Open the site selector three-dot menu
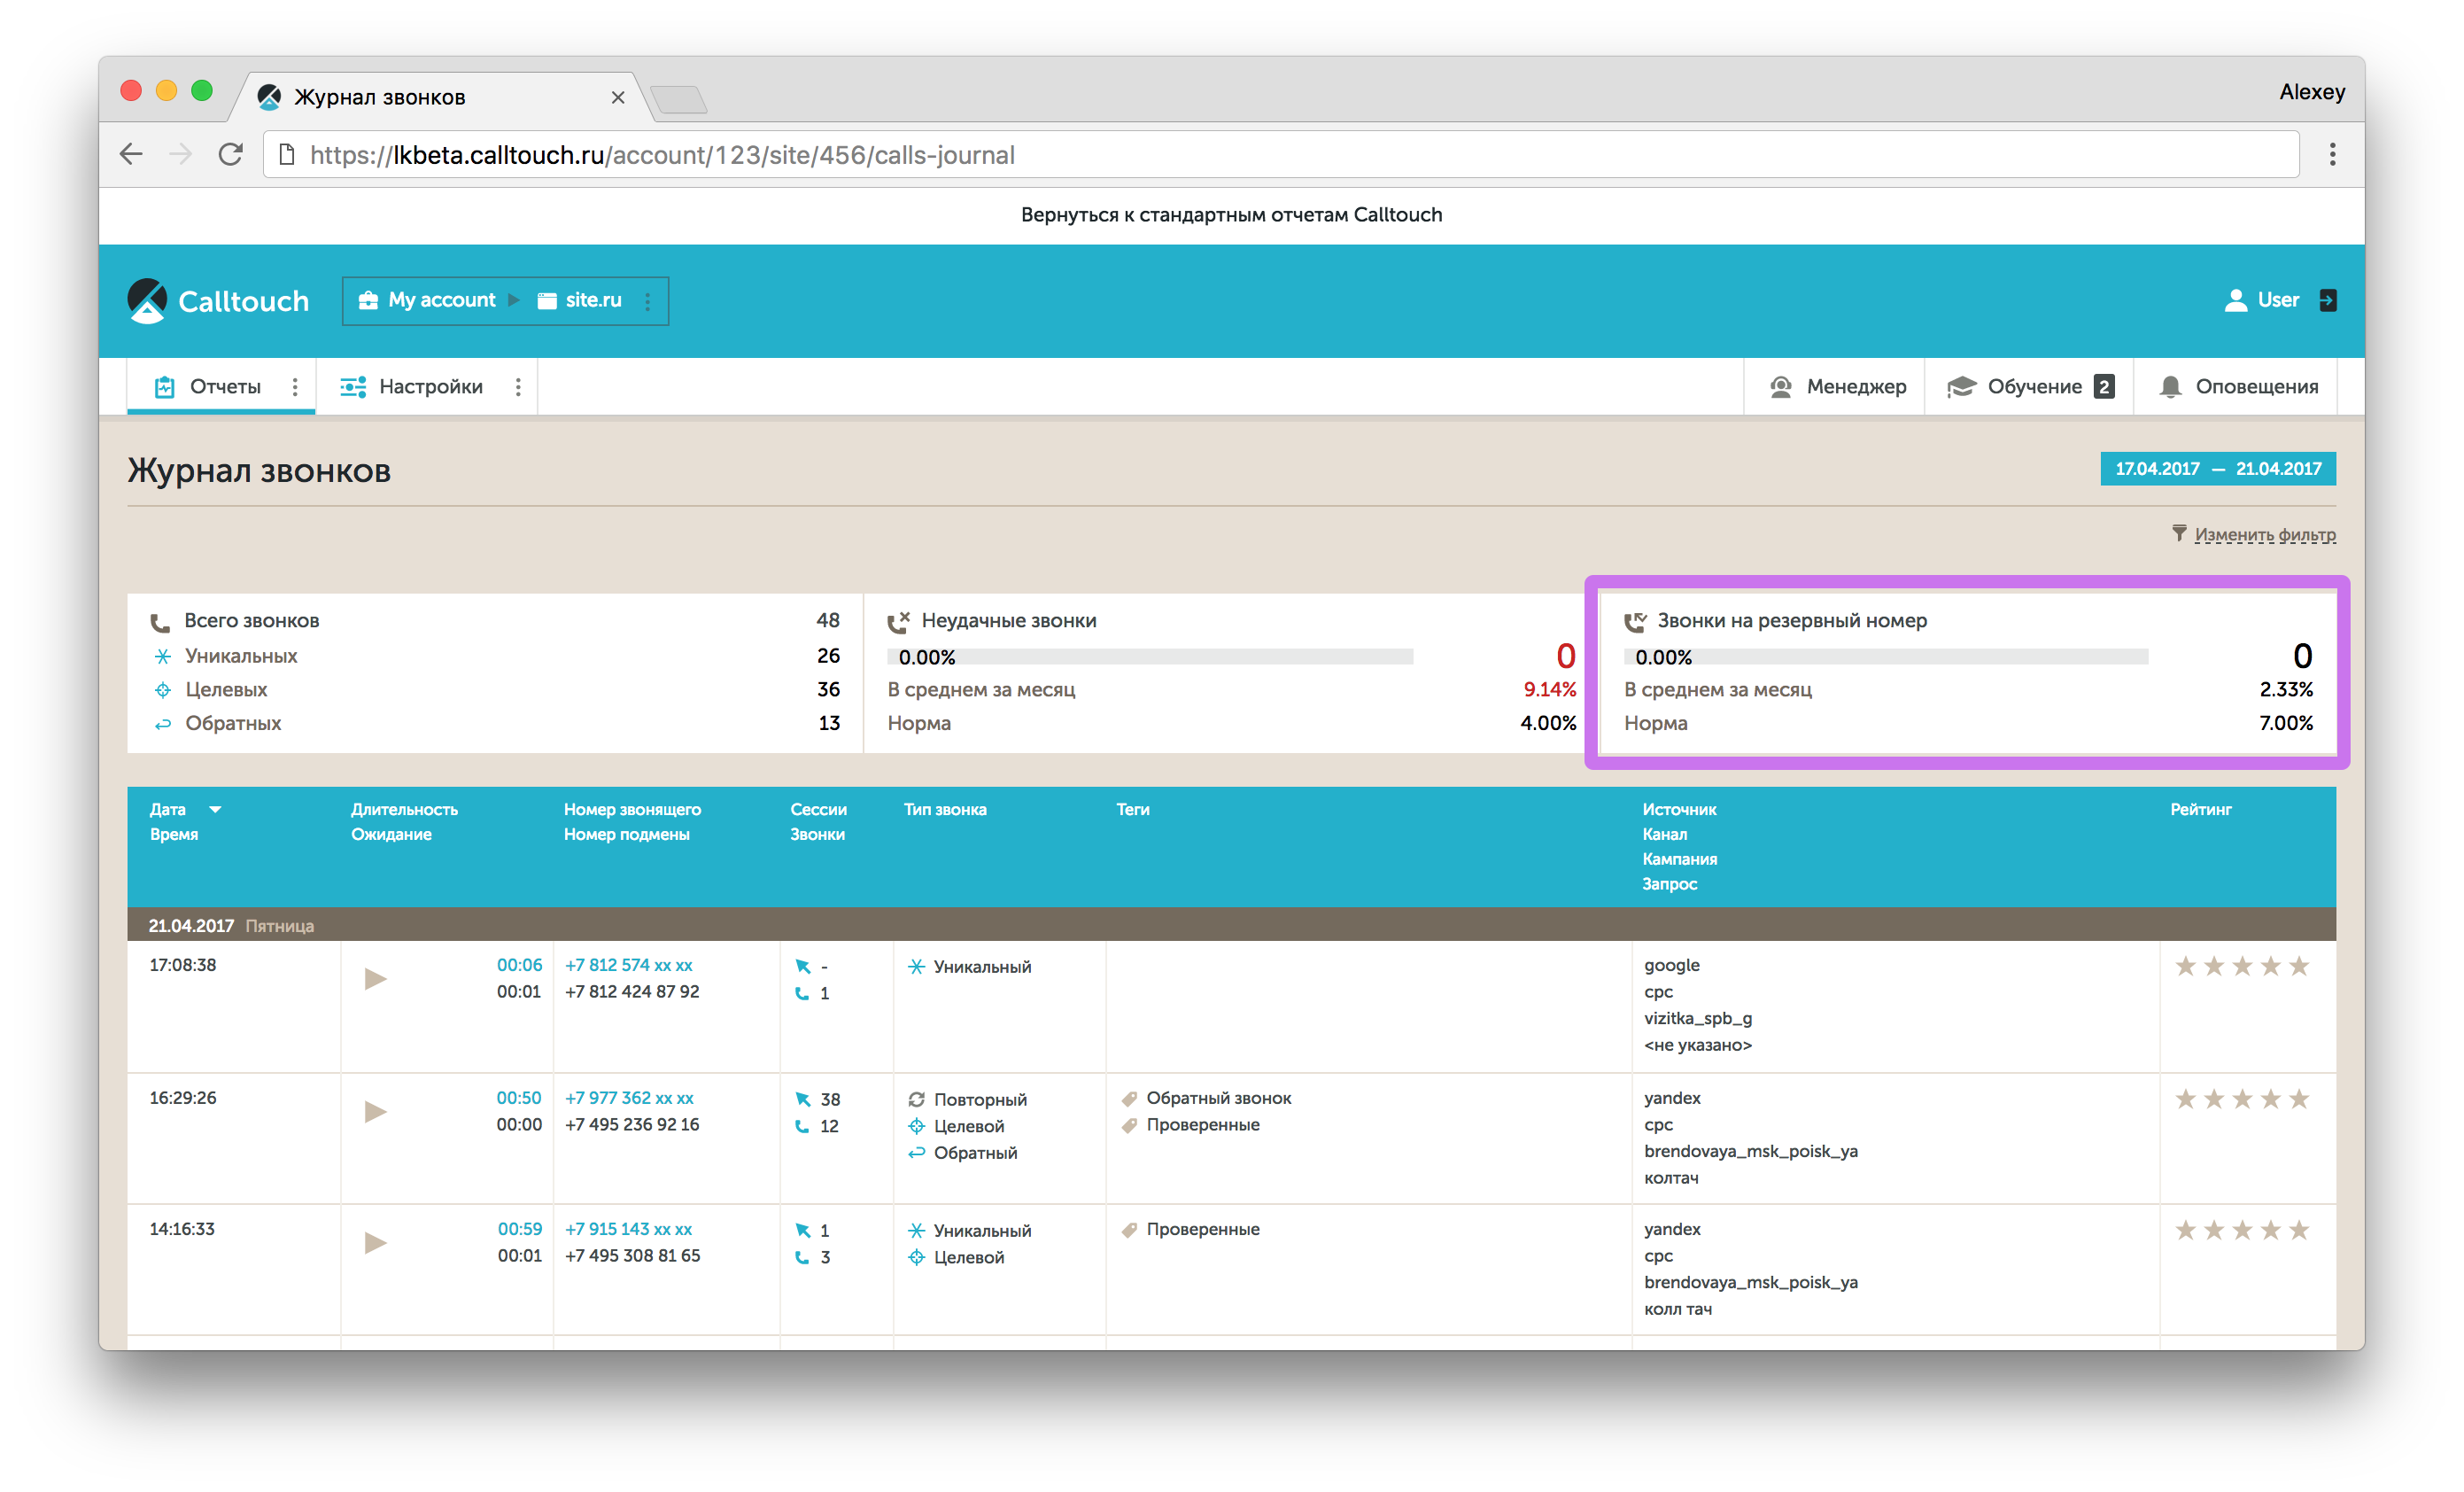 pyautogui.click(x=648, y=300)
